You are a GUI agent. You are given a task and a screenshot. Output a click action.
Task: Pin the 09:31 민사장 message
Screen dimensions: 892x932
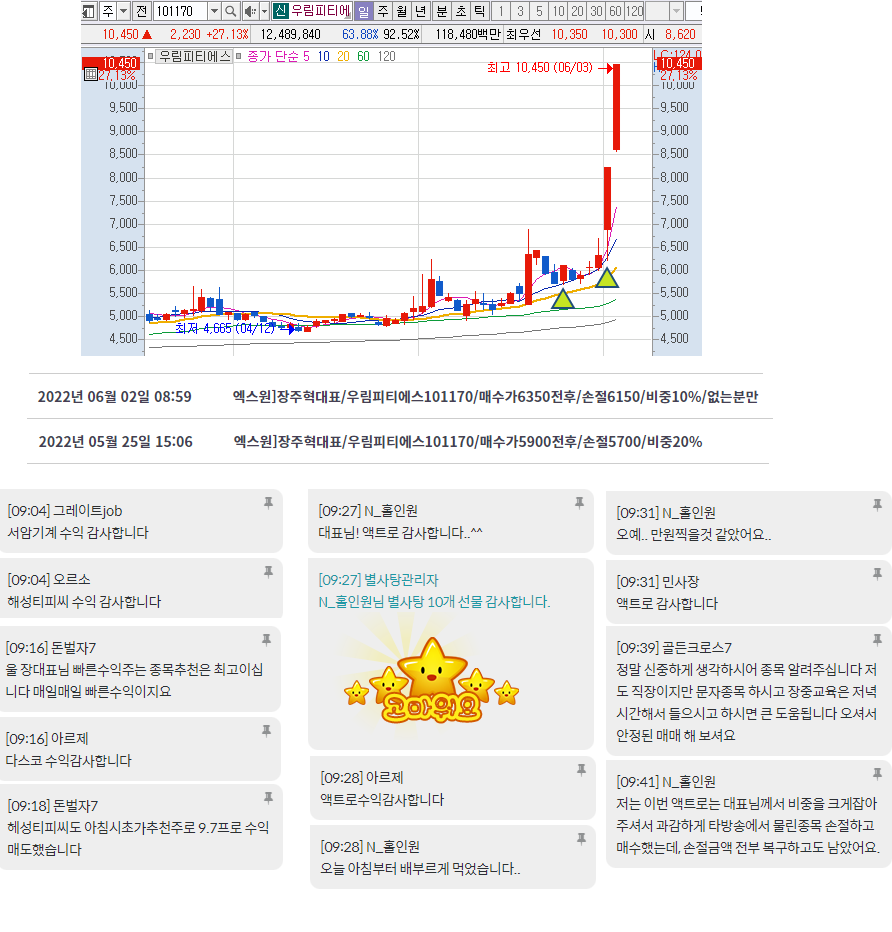tap(877, 574)
